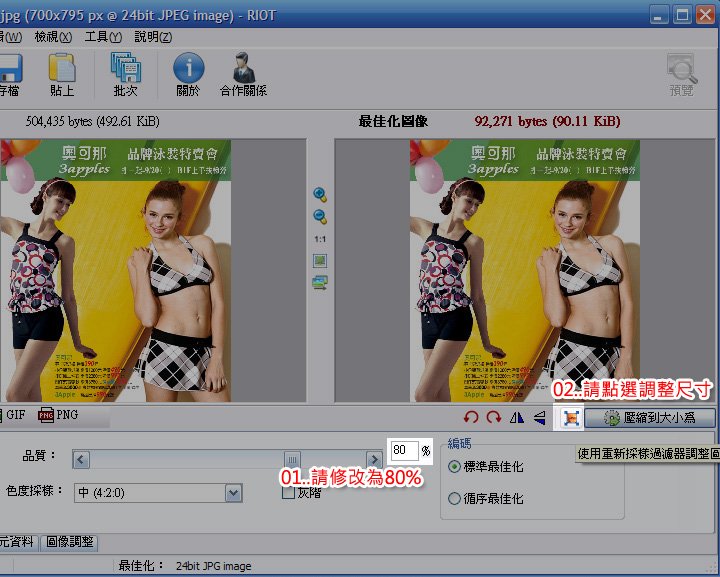Click the quality slider left arrow

point(81,459)
